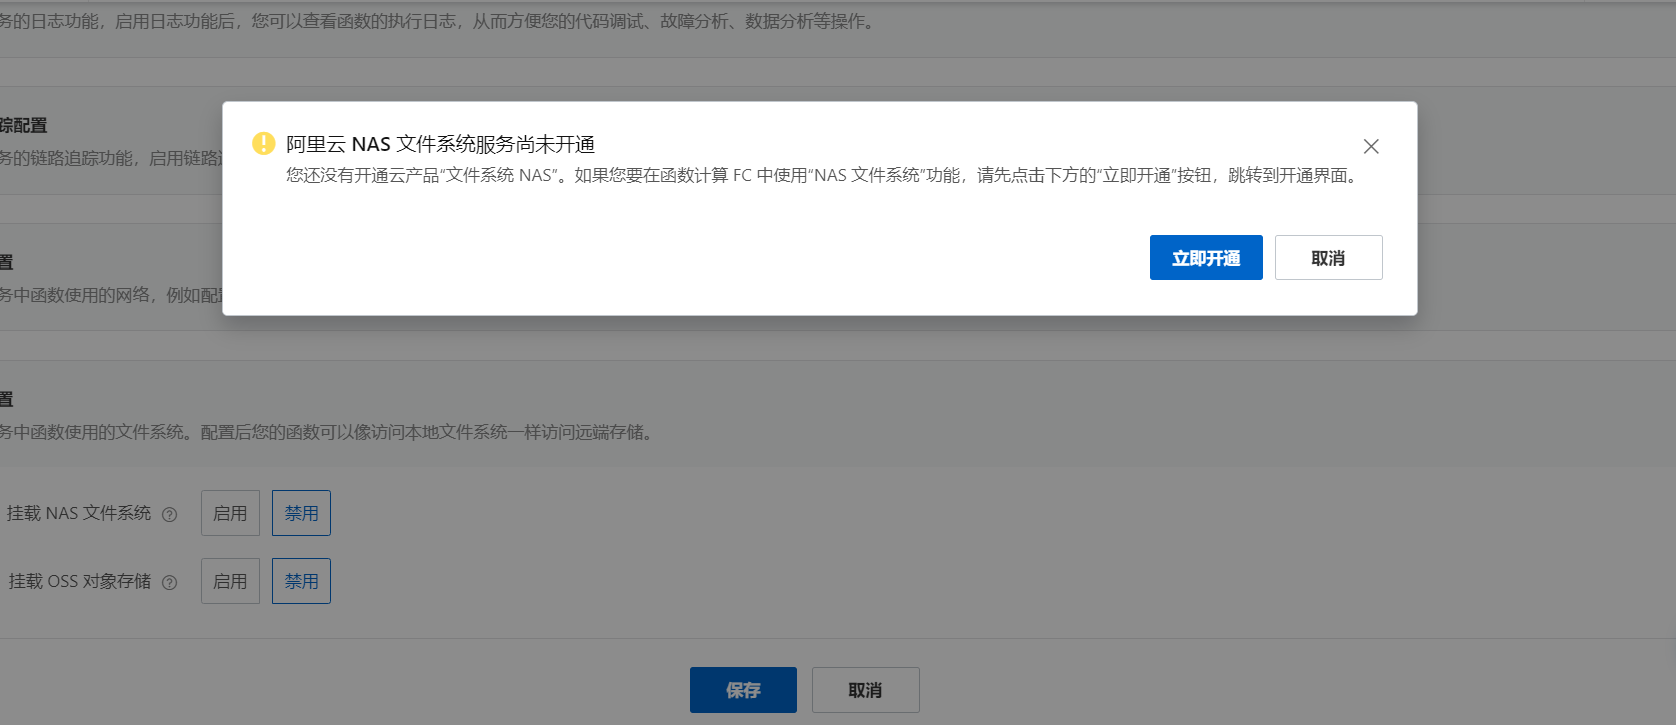Close the NAS dialog with the X icon
Image resolution: width=1676 pixels, height=725 pixels.
(1371, 146)
